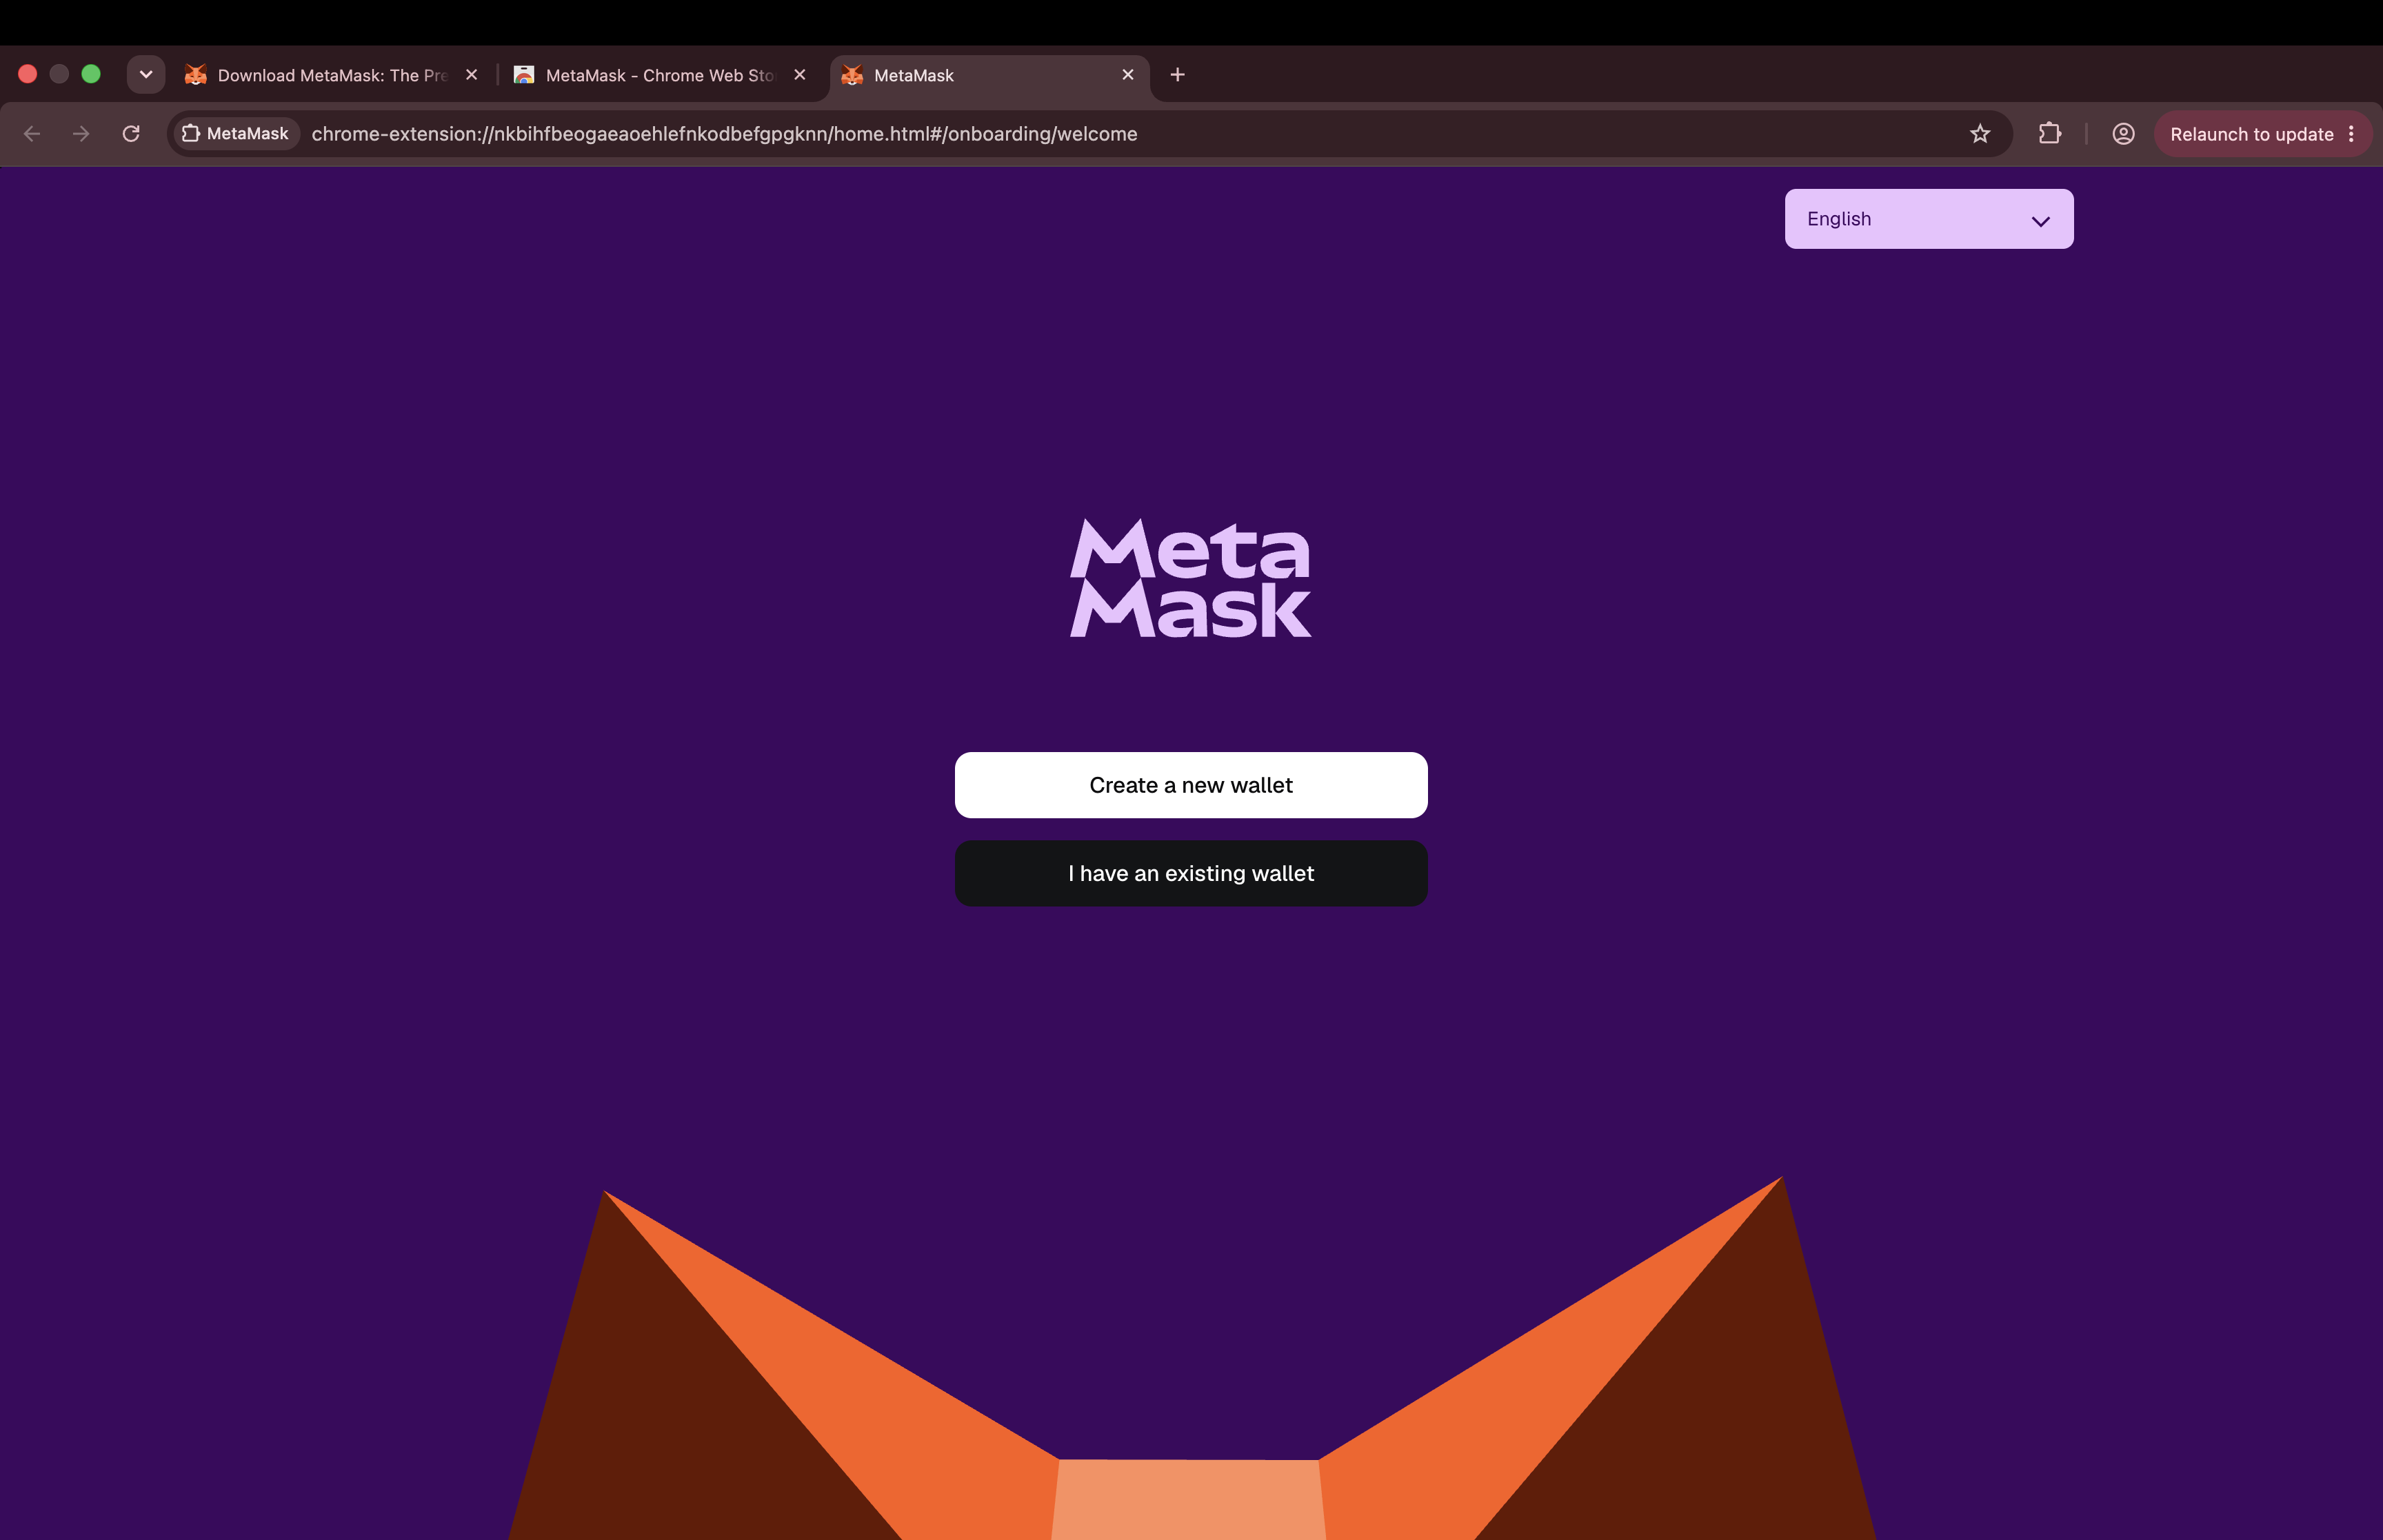
Task: Open a new browser tab
Action: (1178, 75)
